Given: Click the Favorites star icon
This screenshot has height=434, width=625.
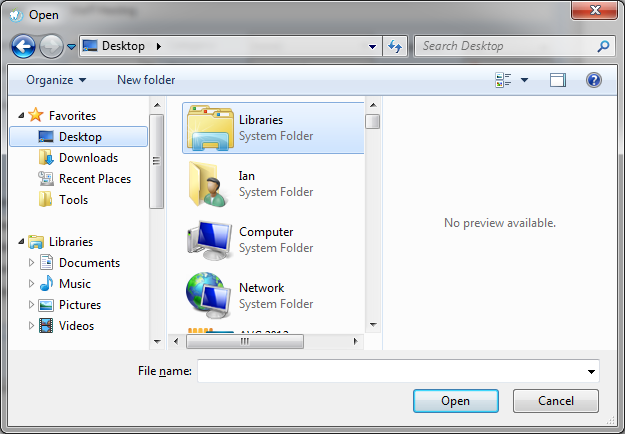Looking at the screenshot, I should point(36,115).
